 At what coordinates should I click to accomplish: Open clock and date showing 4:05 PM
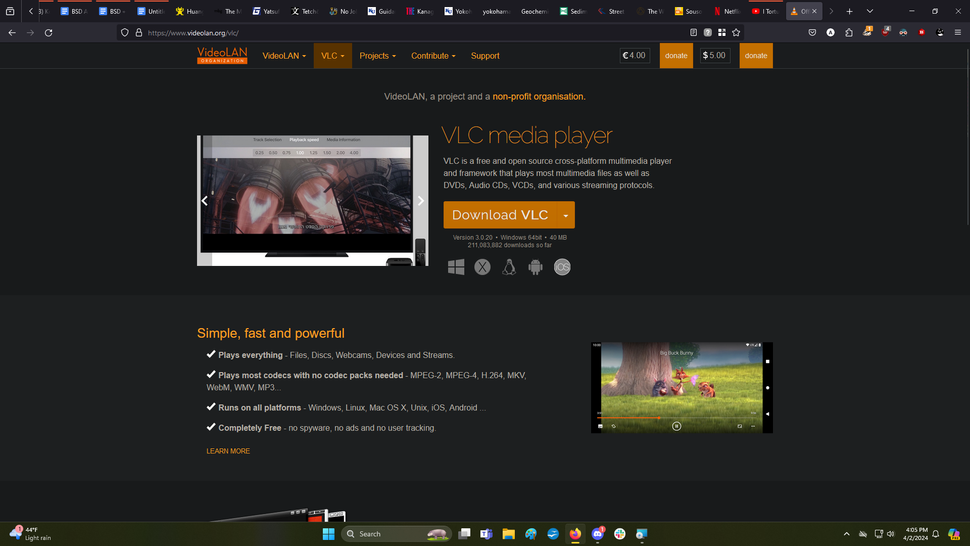point(916,534)
